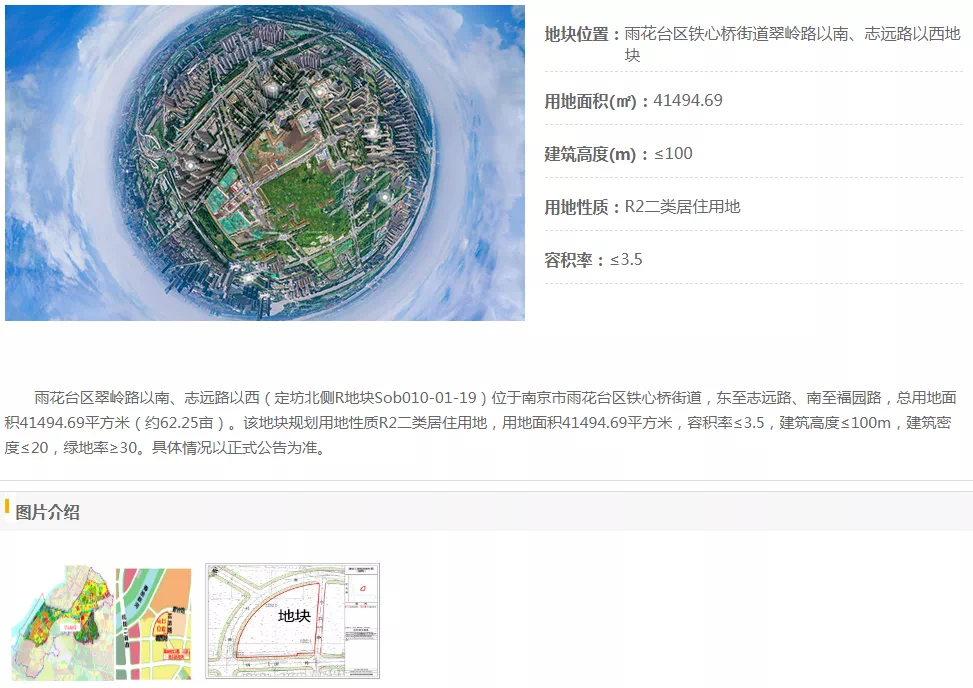973x688 pixels.
Task: Select the ≤100 building height value
Action: click(x=673, y=153)
